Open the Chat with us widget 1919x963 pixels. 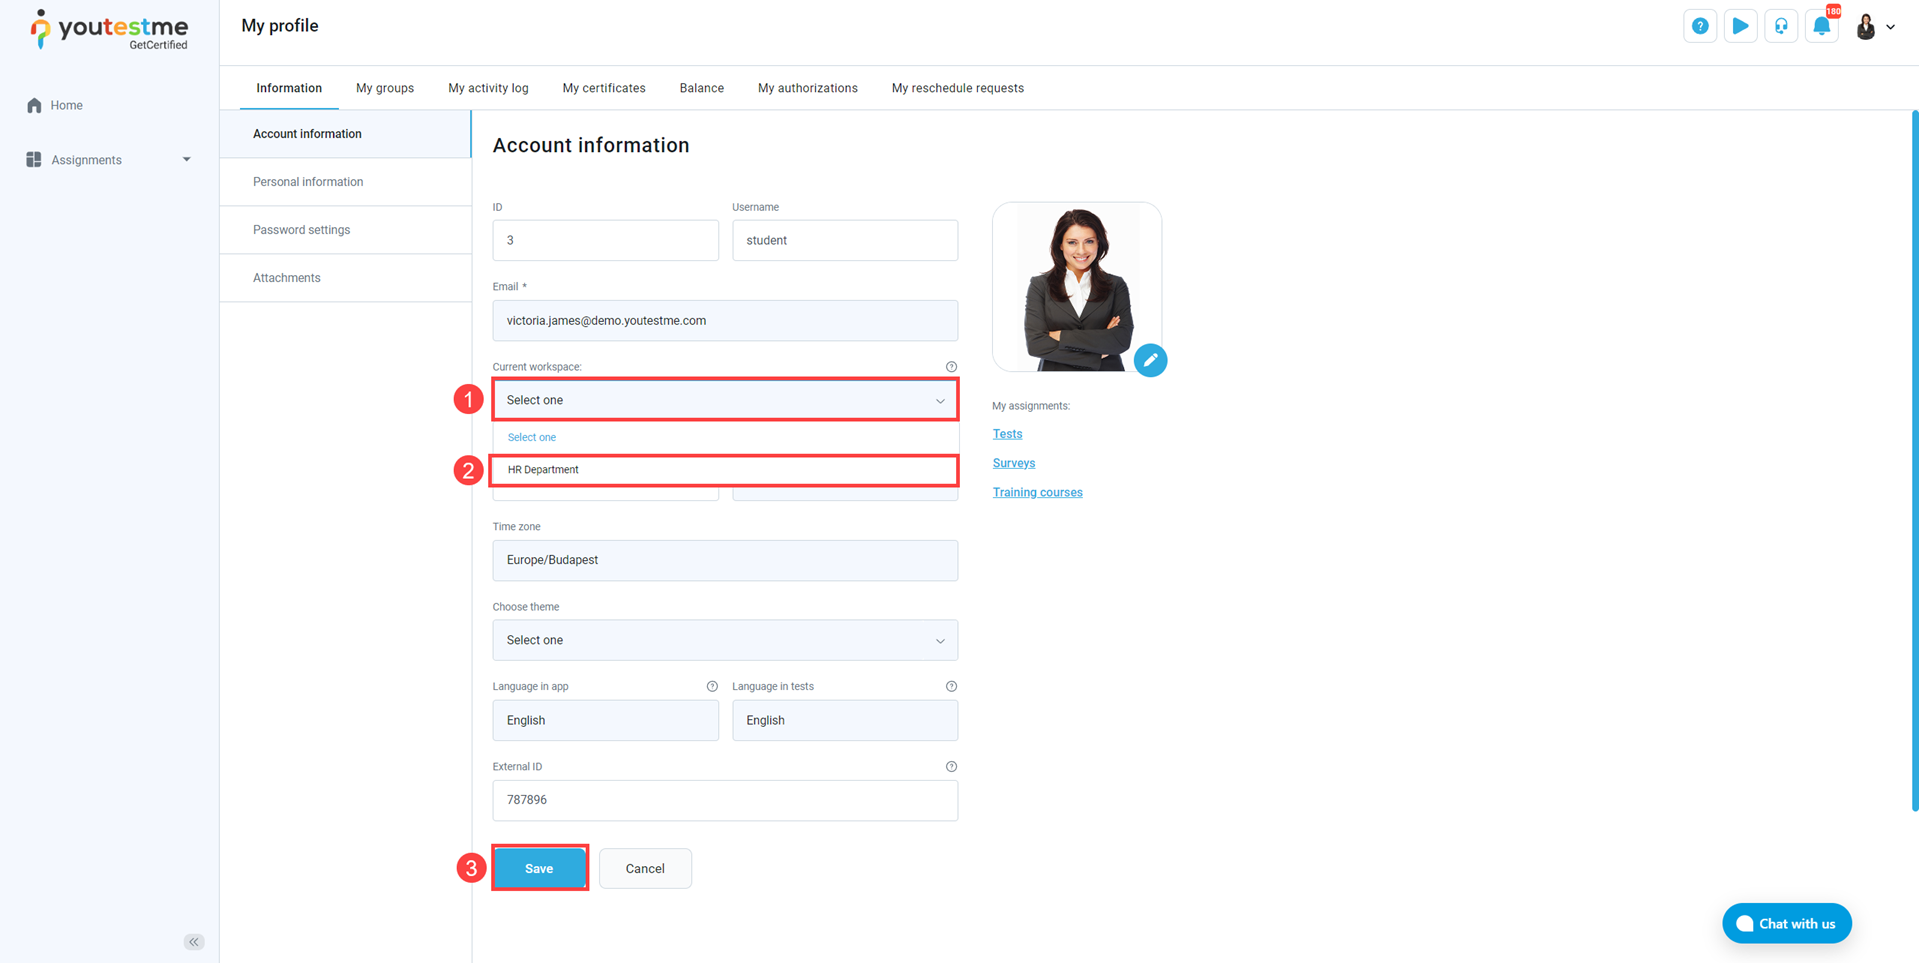1786,923
